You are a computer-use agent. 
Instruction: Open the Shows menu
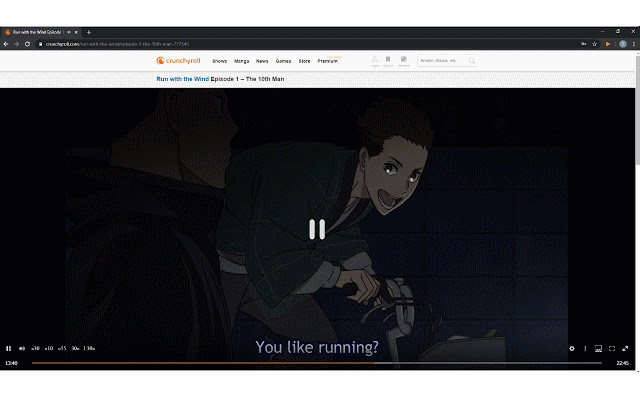[220, 61]
